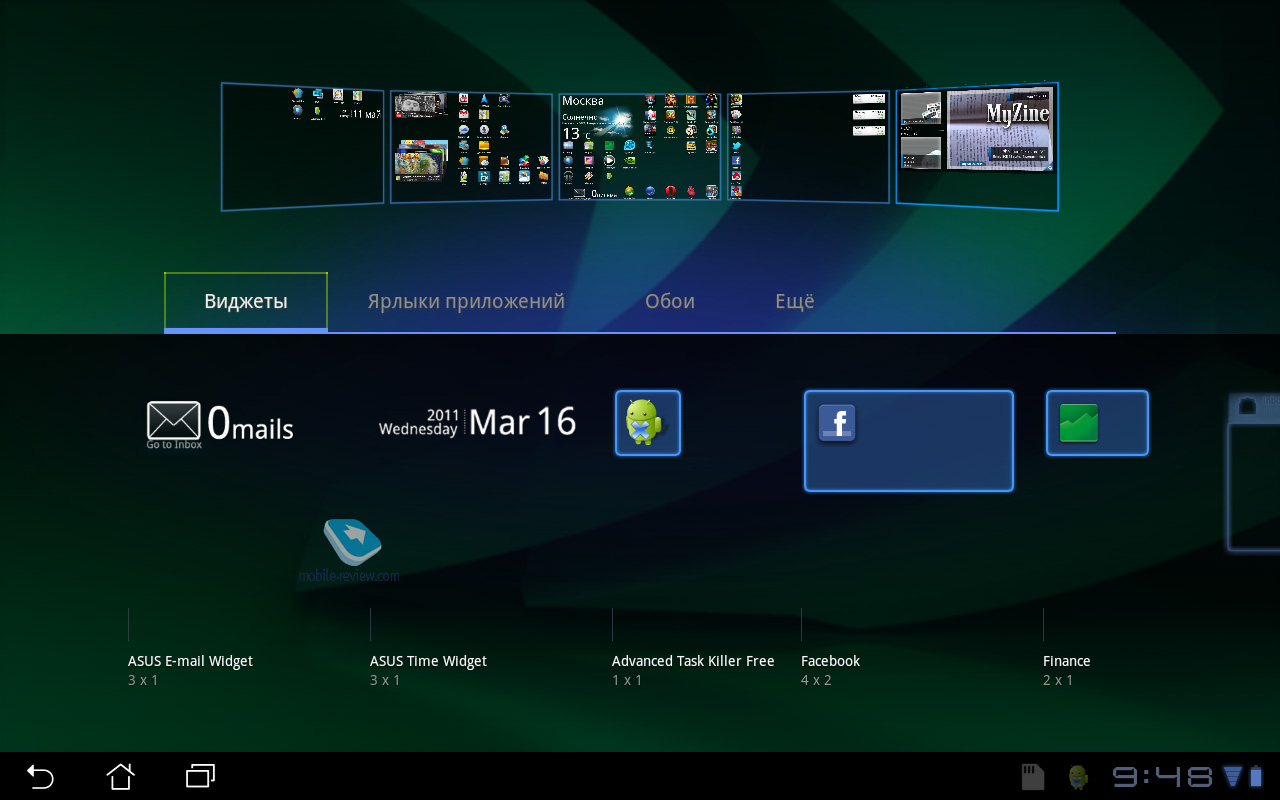Add the ASUS Time Widget date preview
1280x800 pixels.
477,422
